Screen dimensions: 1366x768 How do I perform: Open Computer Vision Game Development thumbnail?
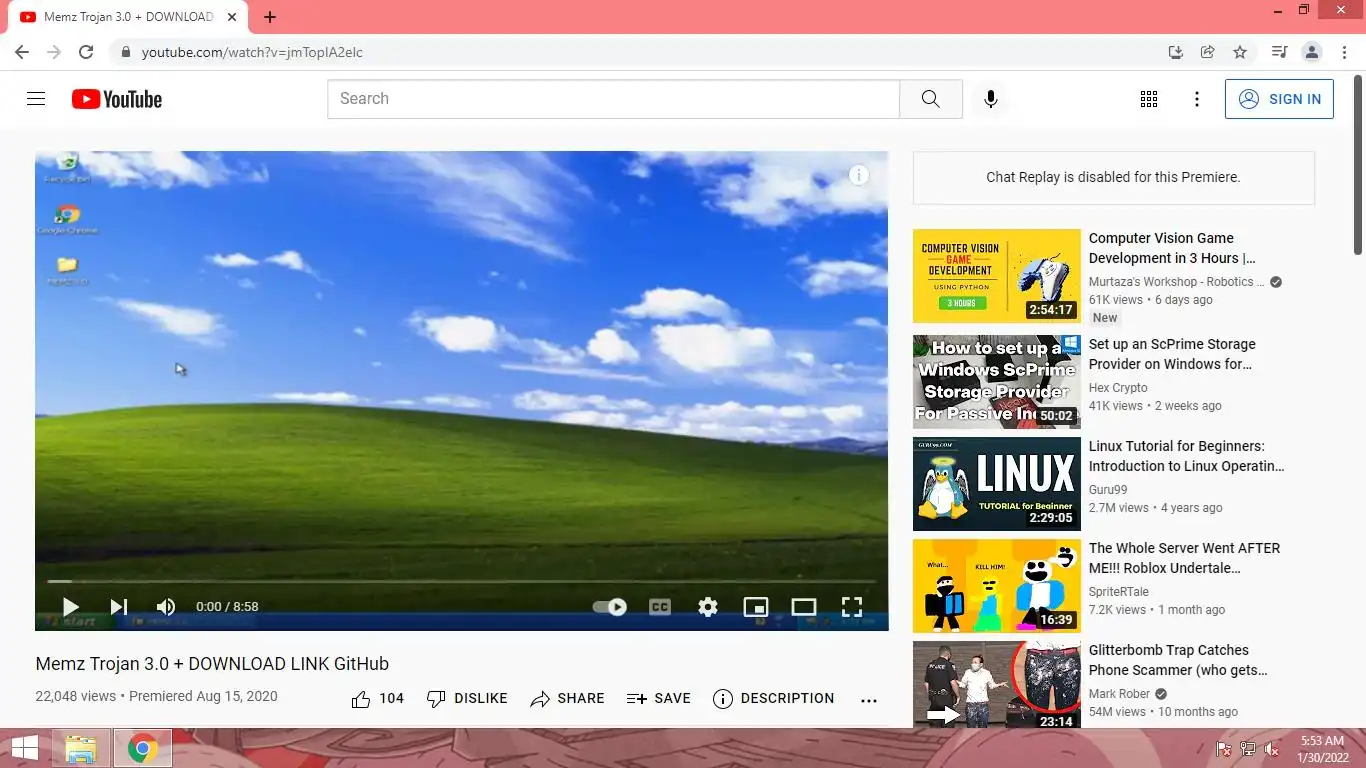click(x=996, y=276)
